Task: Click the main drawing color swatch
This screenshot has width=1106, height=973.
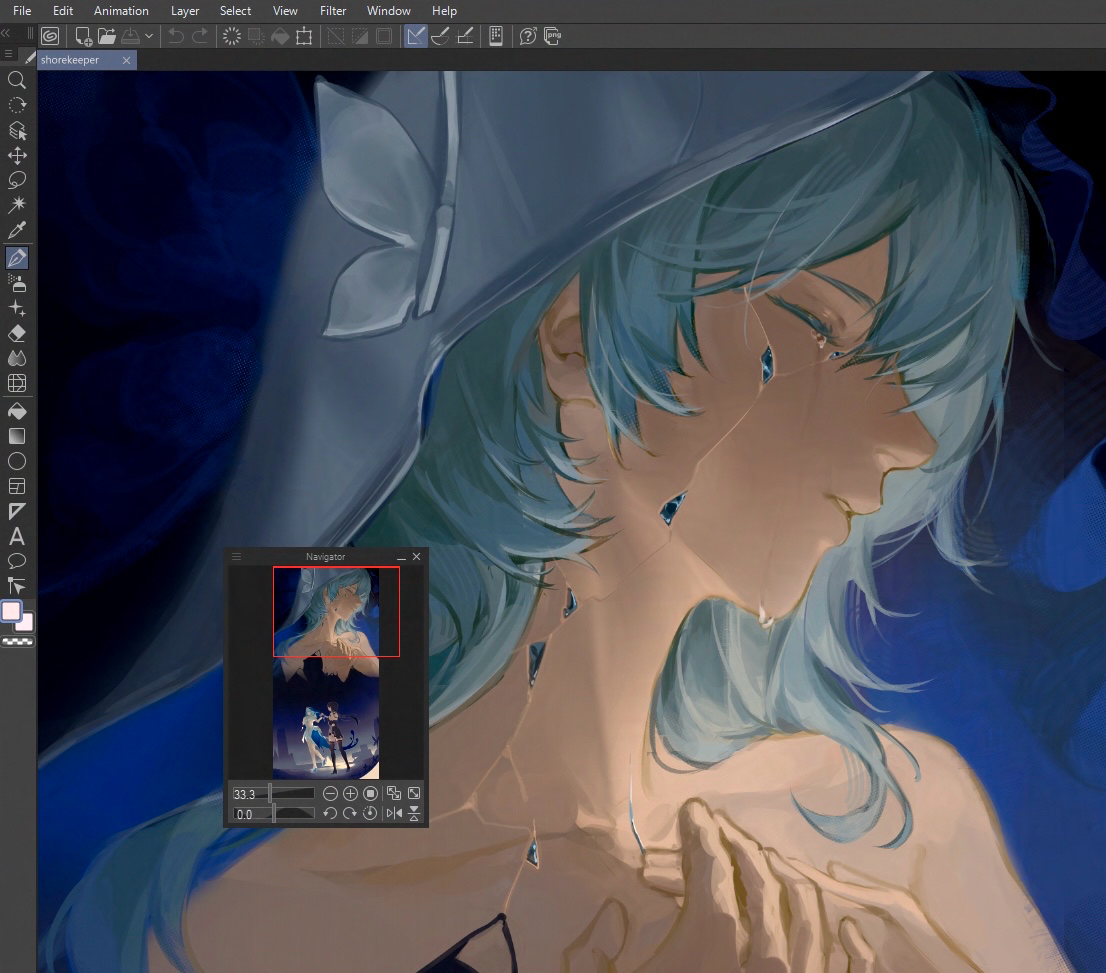Action: pos(12,610)
